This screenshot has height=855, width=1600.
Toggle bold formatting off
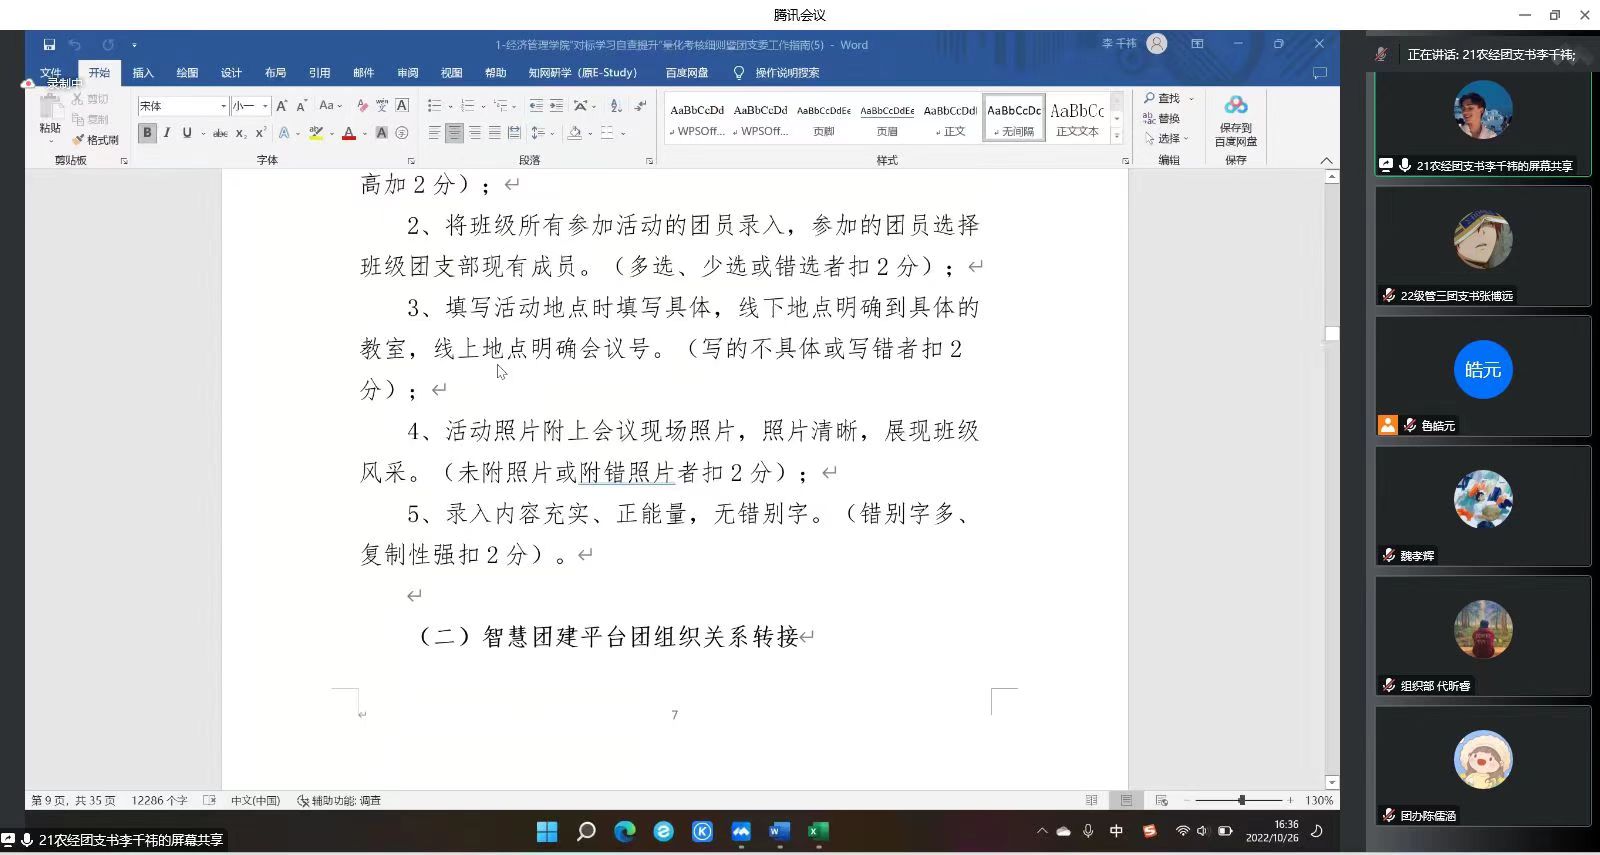[x=147, y=133]
